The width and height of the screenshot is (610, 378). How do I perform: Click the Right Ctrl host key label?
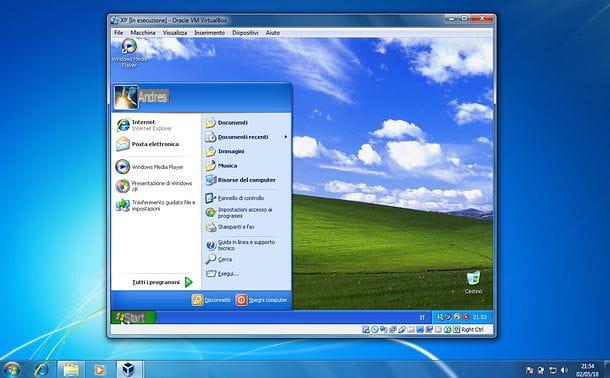[x=472, y=329]
